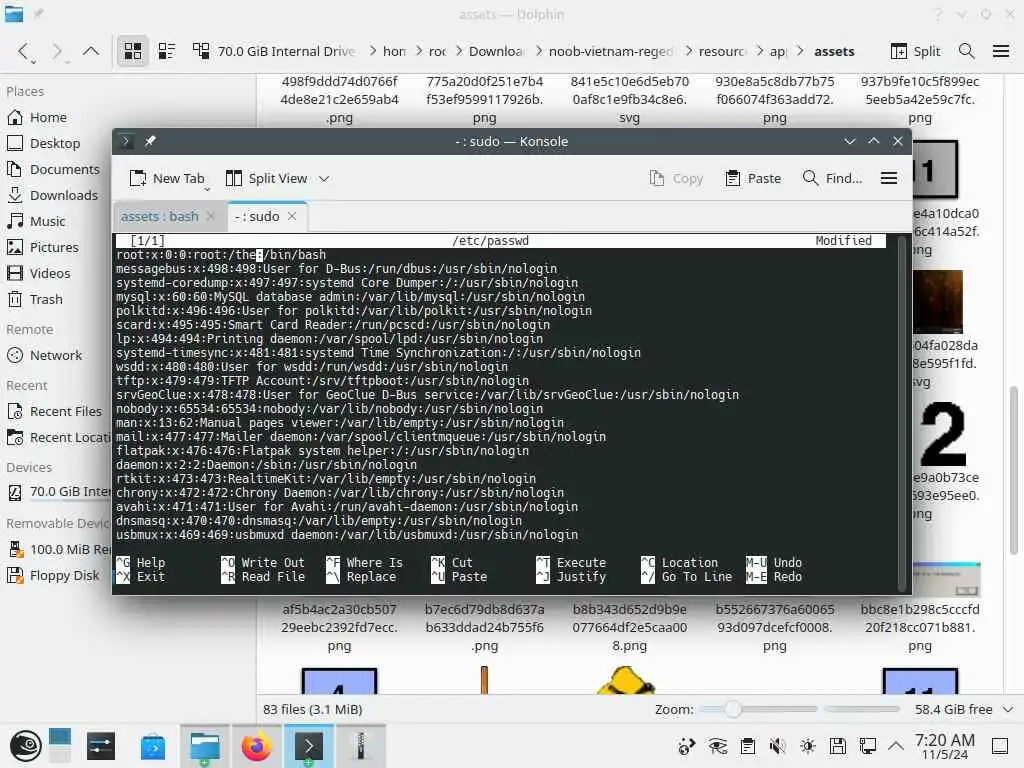Viewport: 1024px width, 768px height.
Task: Open Recent Locations in Places panel
Action: click(59, 438)
